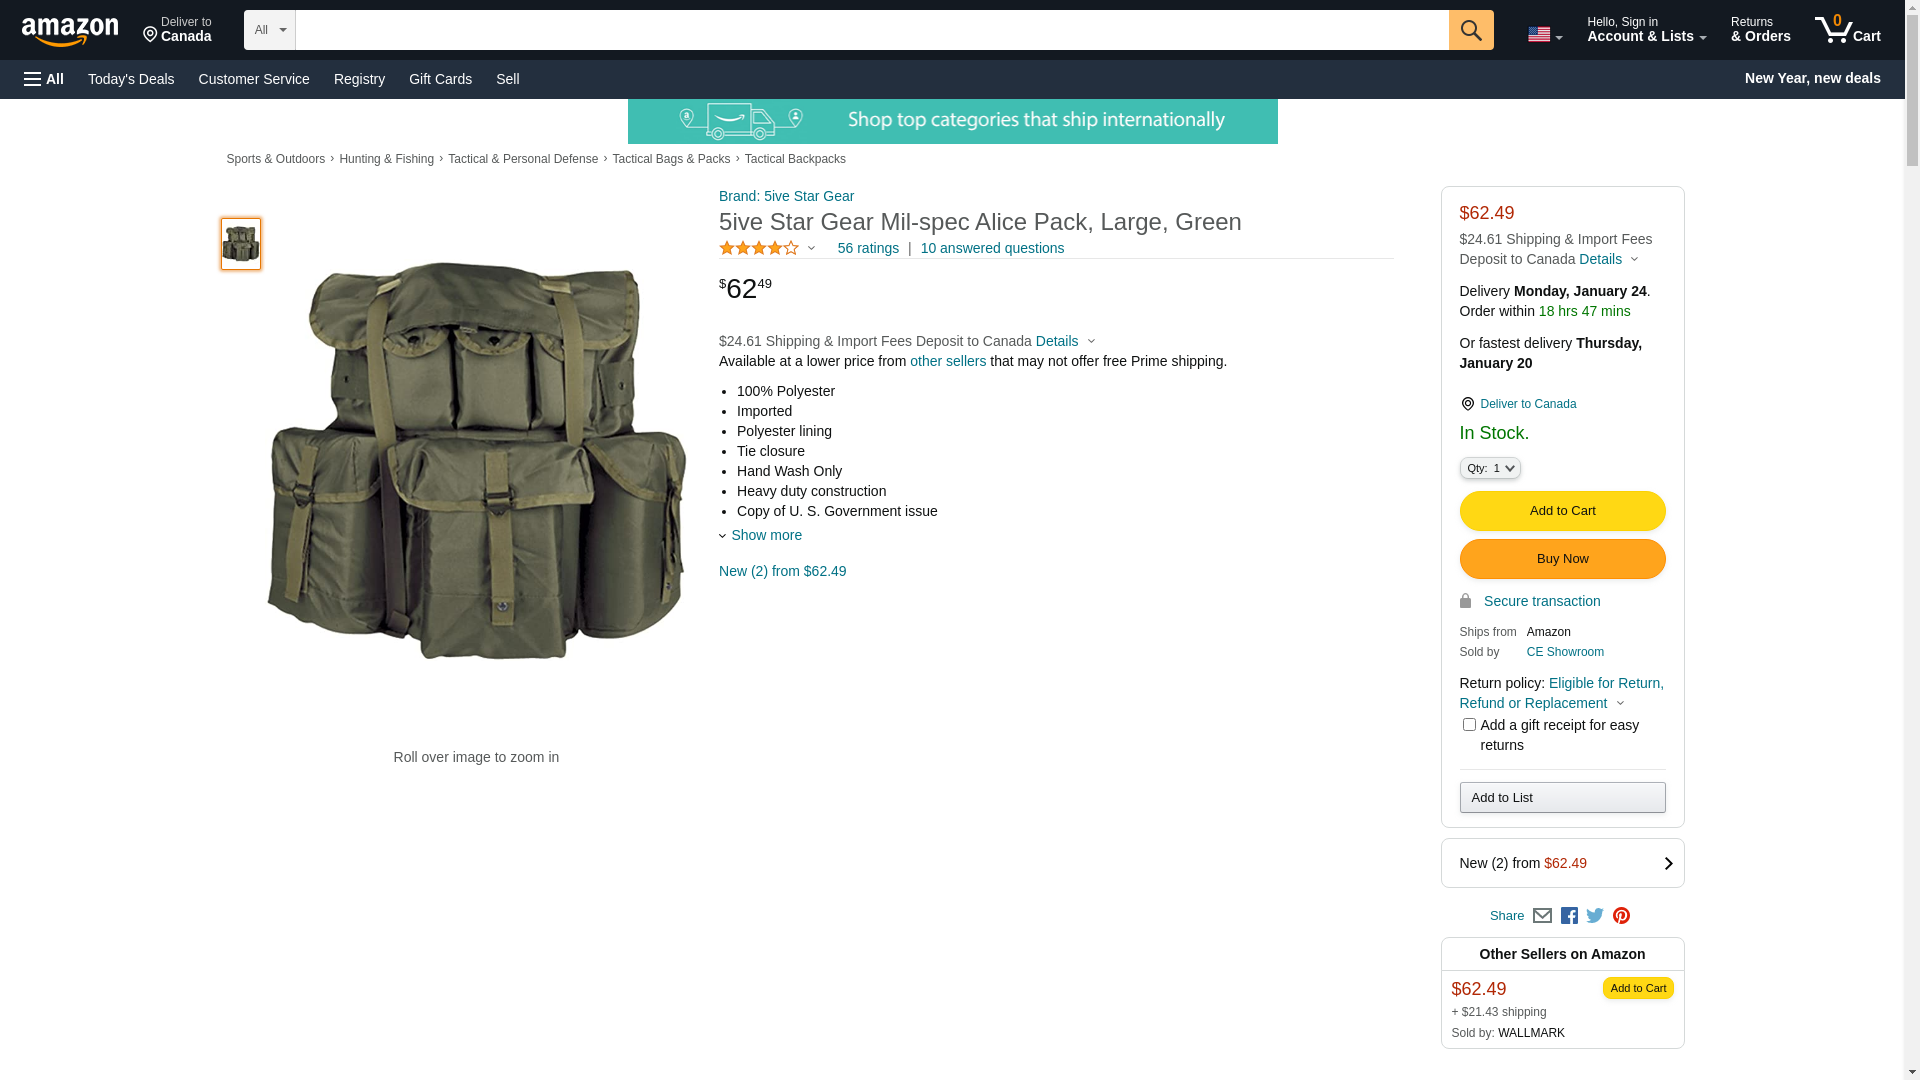
Task: Open the 56 ratings link
Action: [868, 248]
